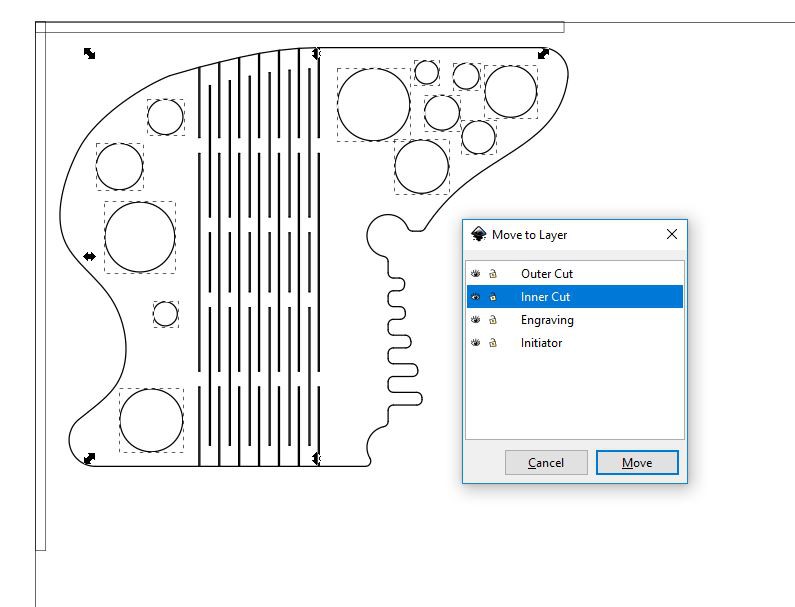Click the Inkscape icon in dialog title
Viewport: 795px width, 607px height.
tap(478, 234)
